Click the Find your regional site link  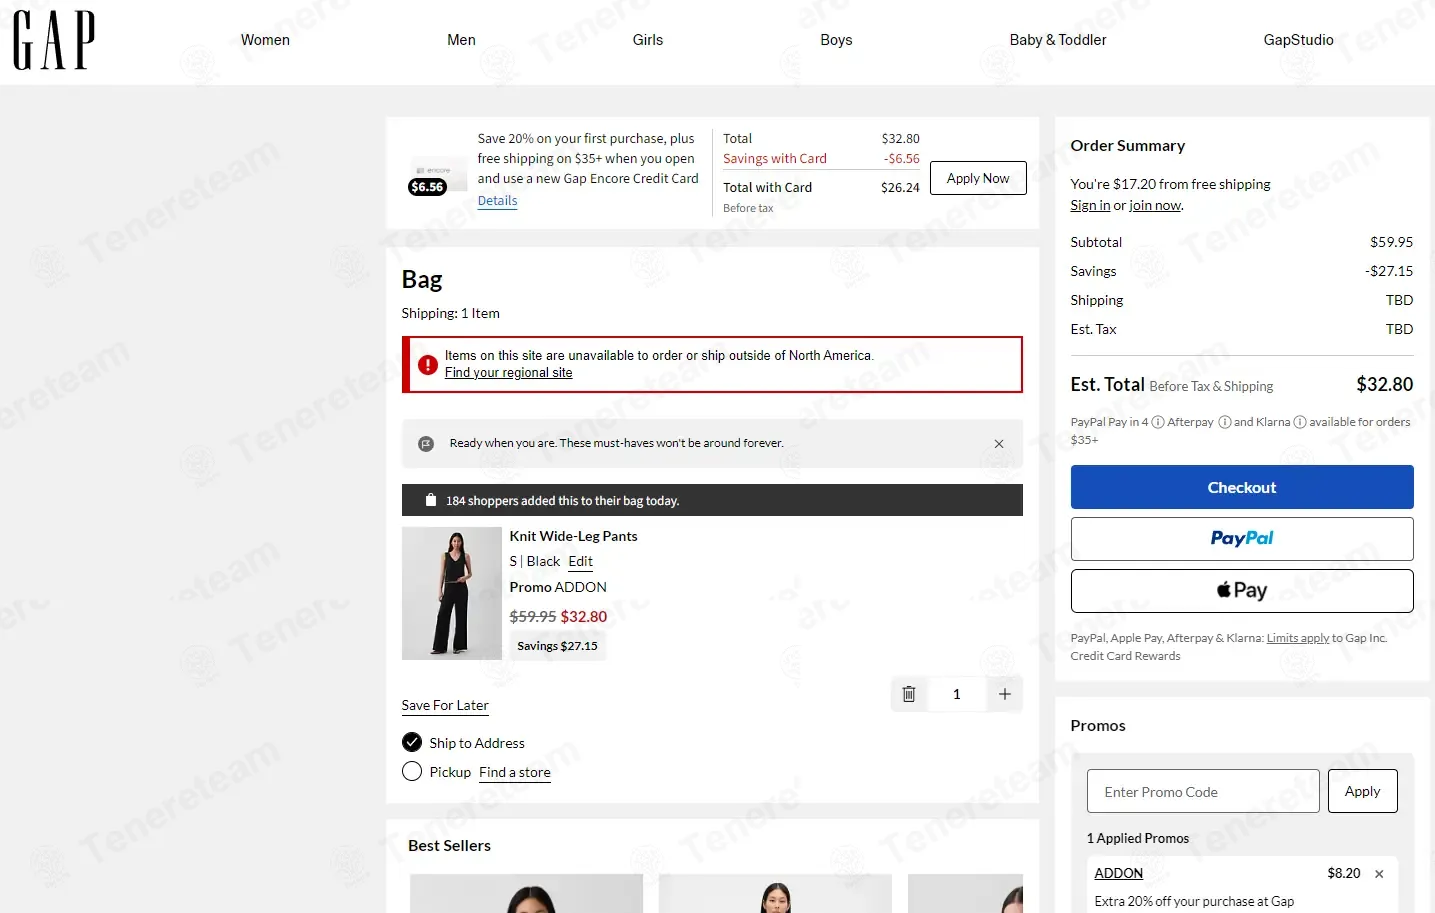tap(509, 373)
